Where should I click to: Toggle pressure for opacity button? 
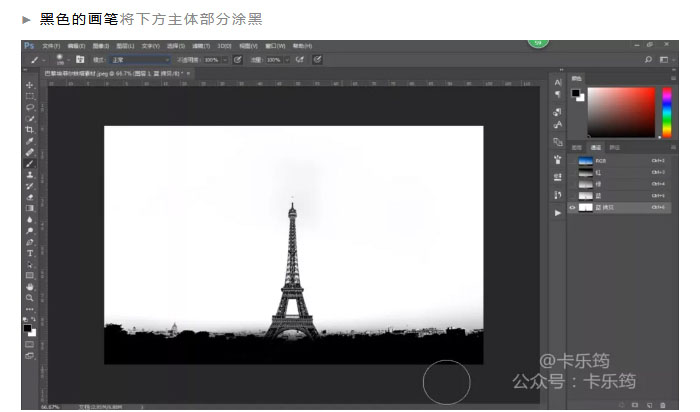[238, 59]
